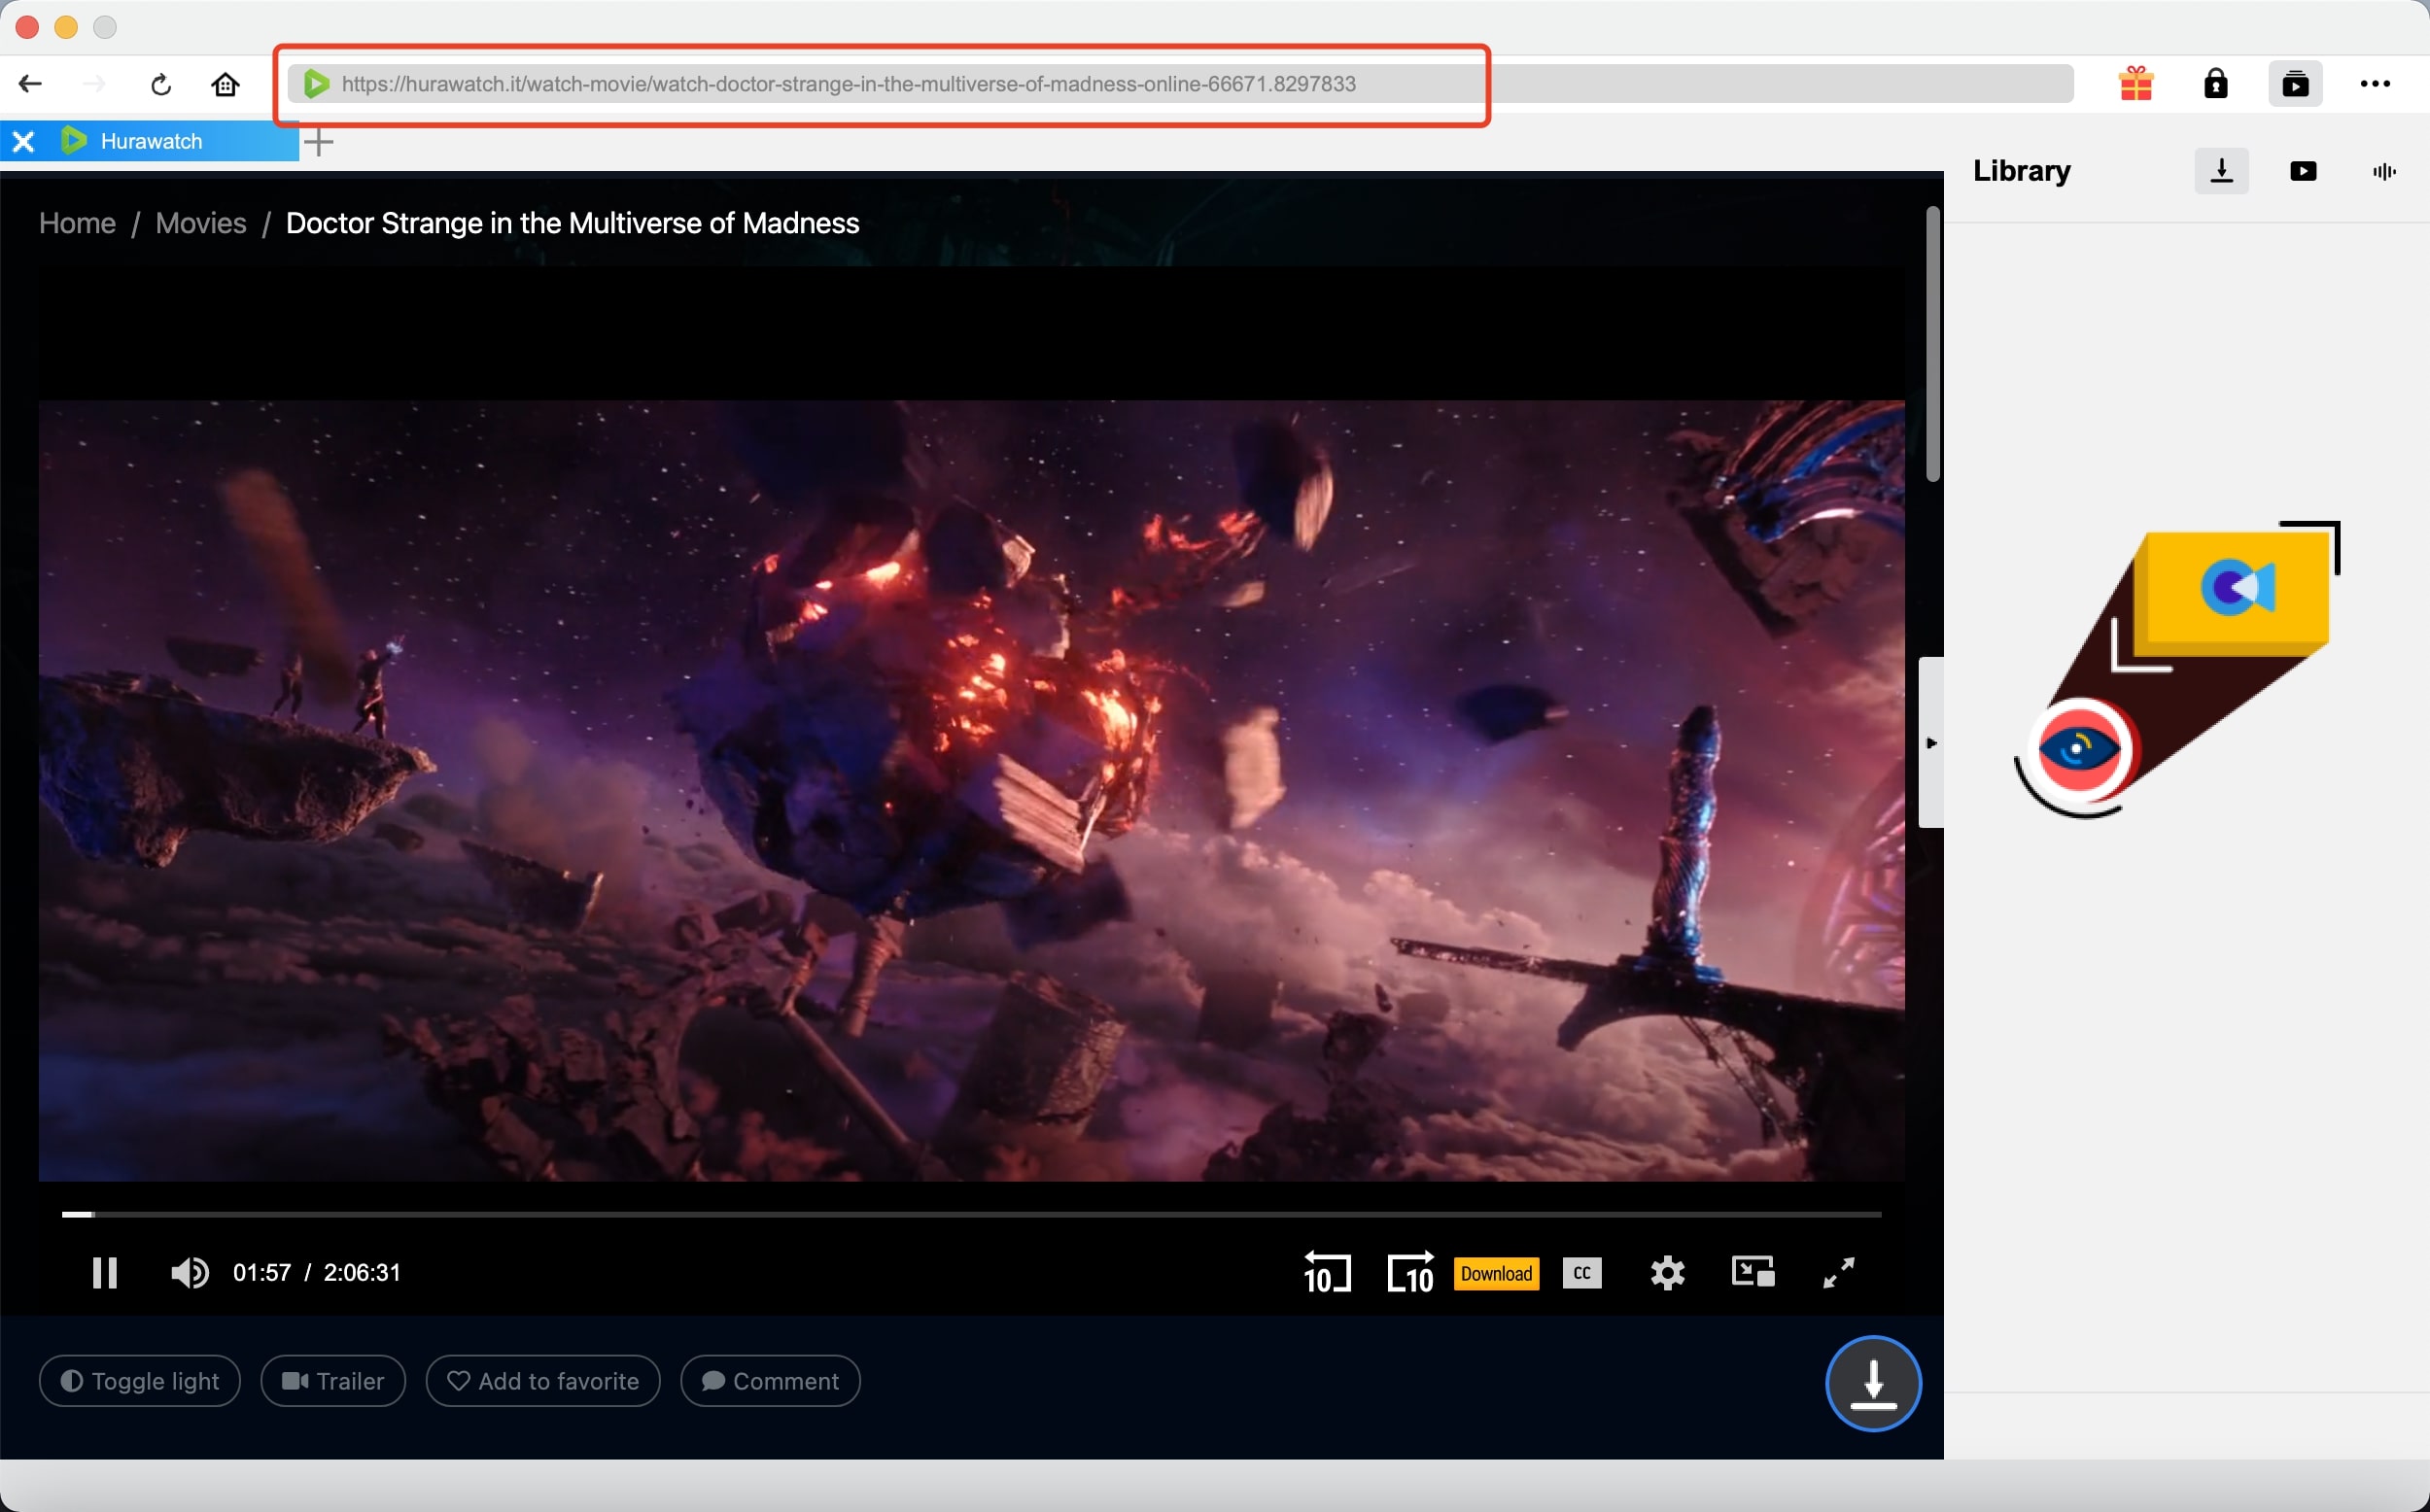Toggle light mode on the page

click(x=139, y=1380)
